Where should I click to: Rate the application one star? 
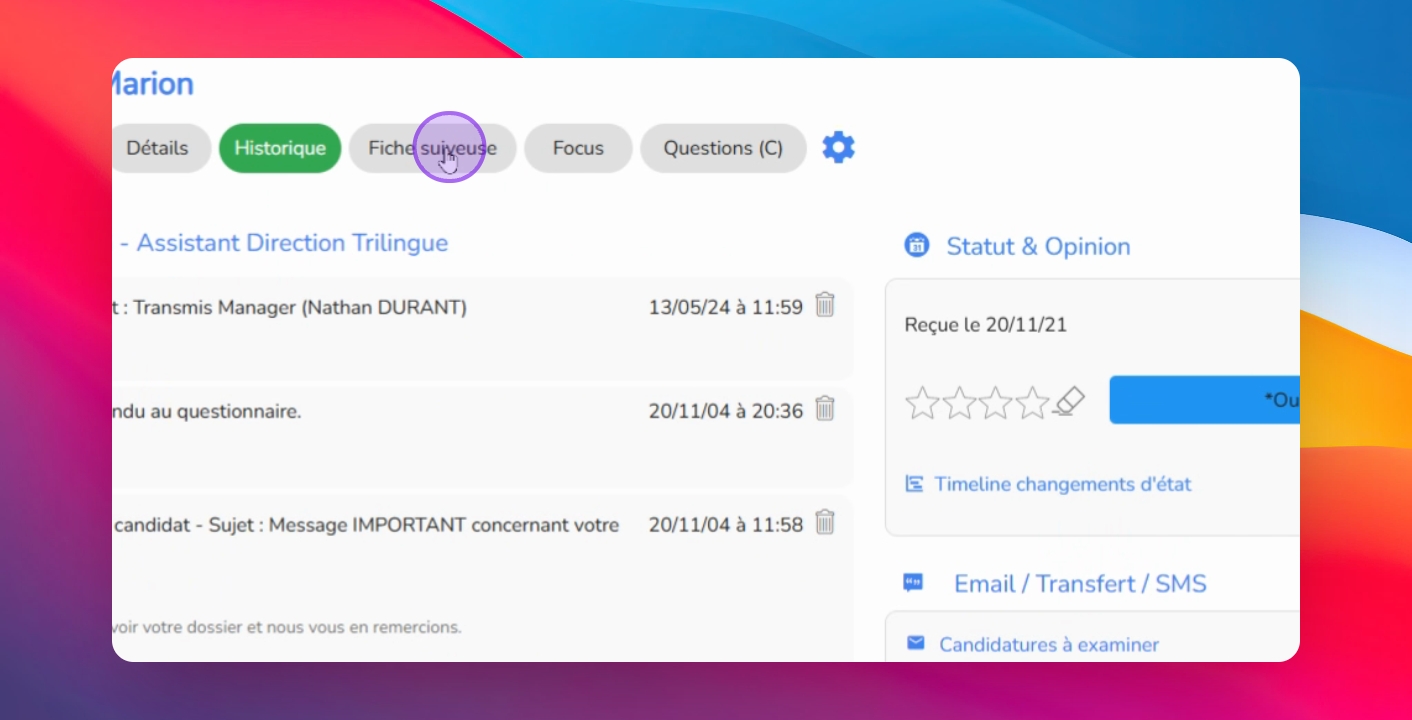[922, 403]
